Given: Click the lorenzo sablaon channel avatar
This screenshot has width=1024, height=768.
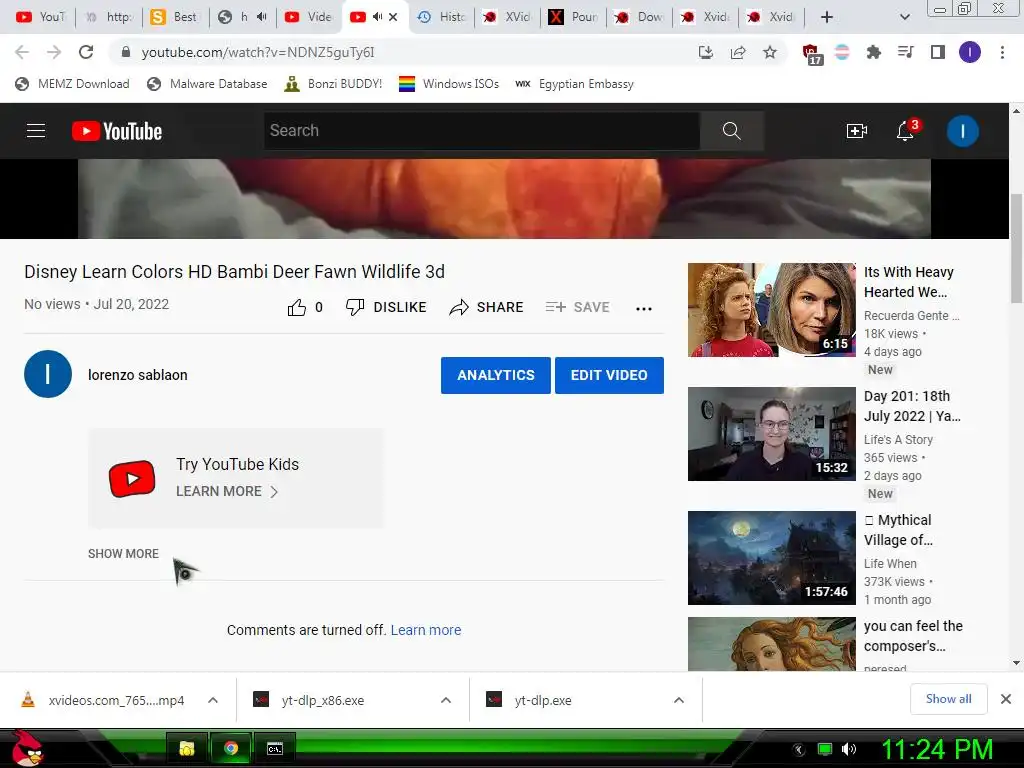Looking at the screenshot, I should pyautogui.click(x=48, y=374).
